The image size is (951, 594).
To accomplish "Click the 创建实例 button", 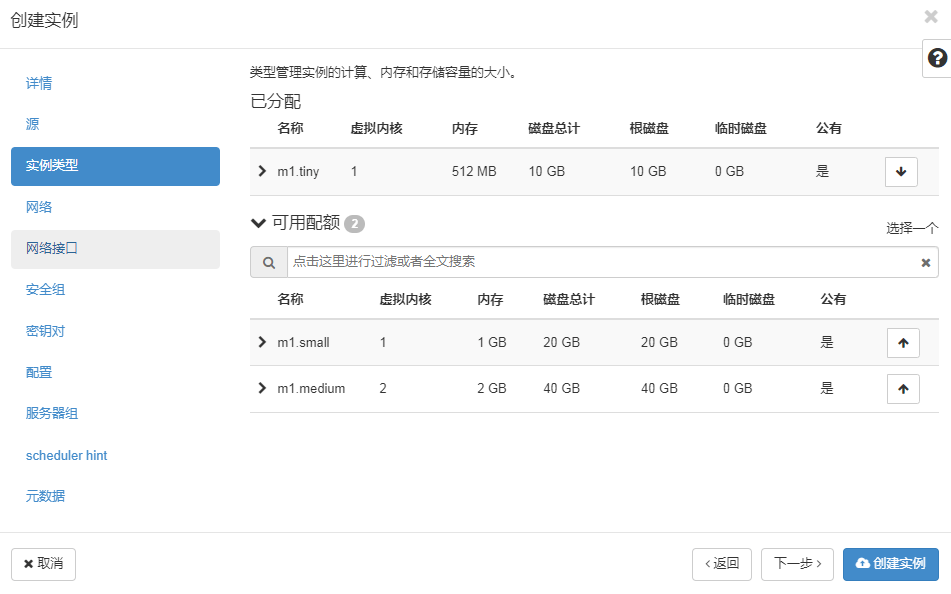I will click(891, 564).
